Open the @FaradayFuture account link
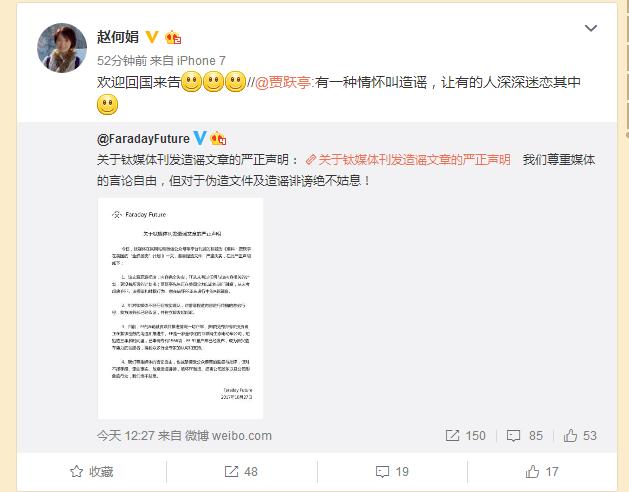The width and height of the screenshot is (629, 492). (x=143, y=139)
